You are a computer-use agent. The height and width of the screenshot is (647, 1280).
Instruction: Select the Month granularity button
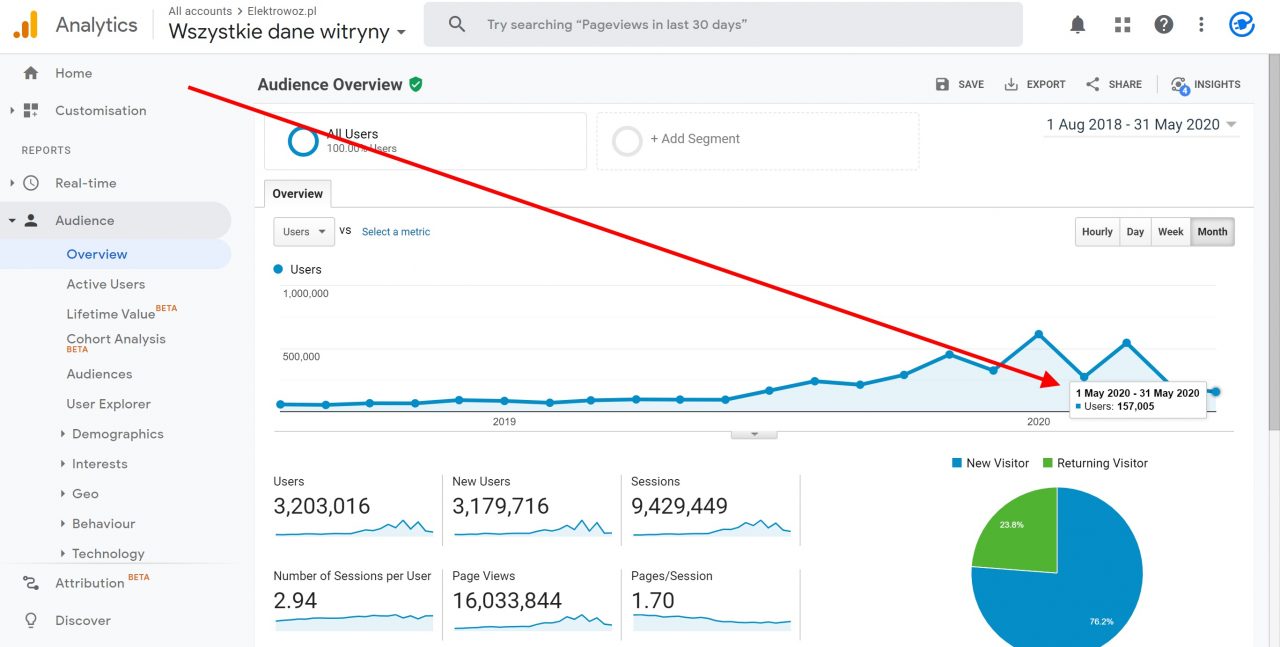click(1212, 232)
